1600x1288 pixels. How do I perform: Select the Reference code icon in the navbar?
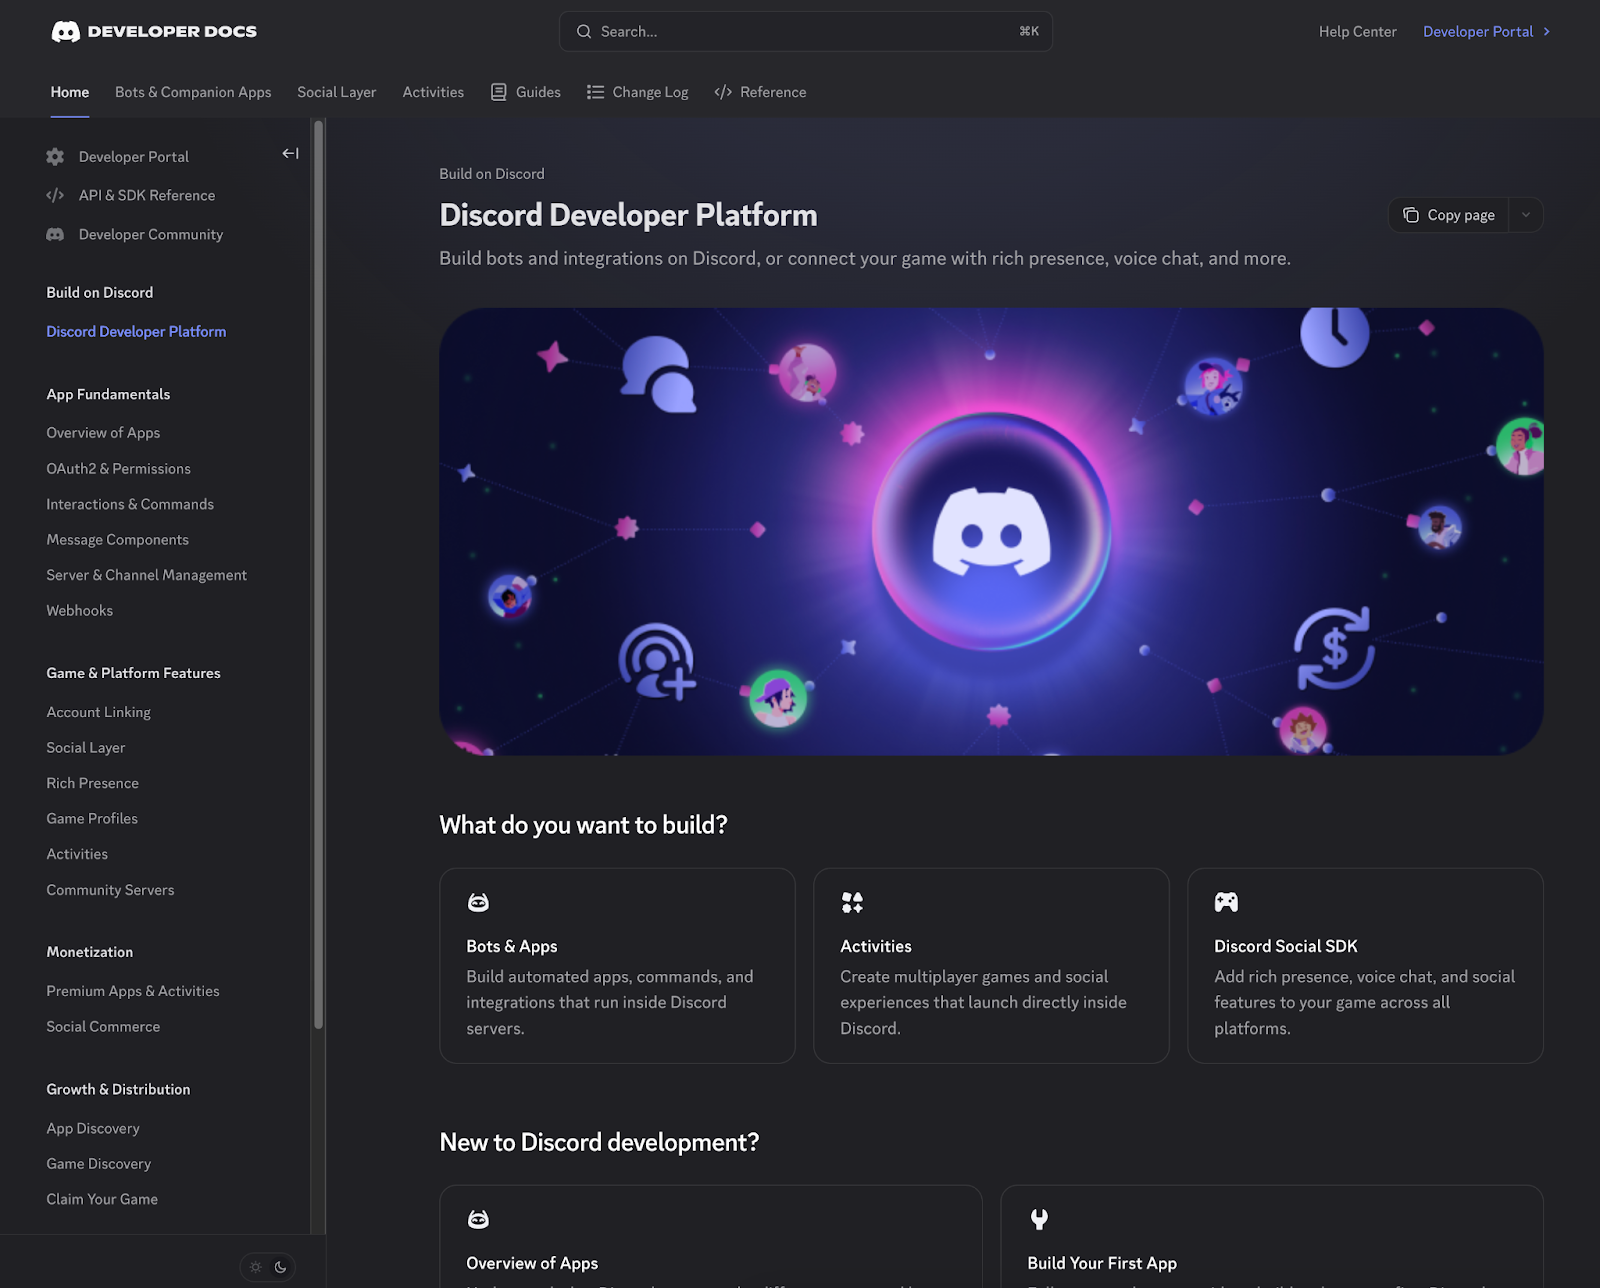724,91
